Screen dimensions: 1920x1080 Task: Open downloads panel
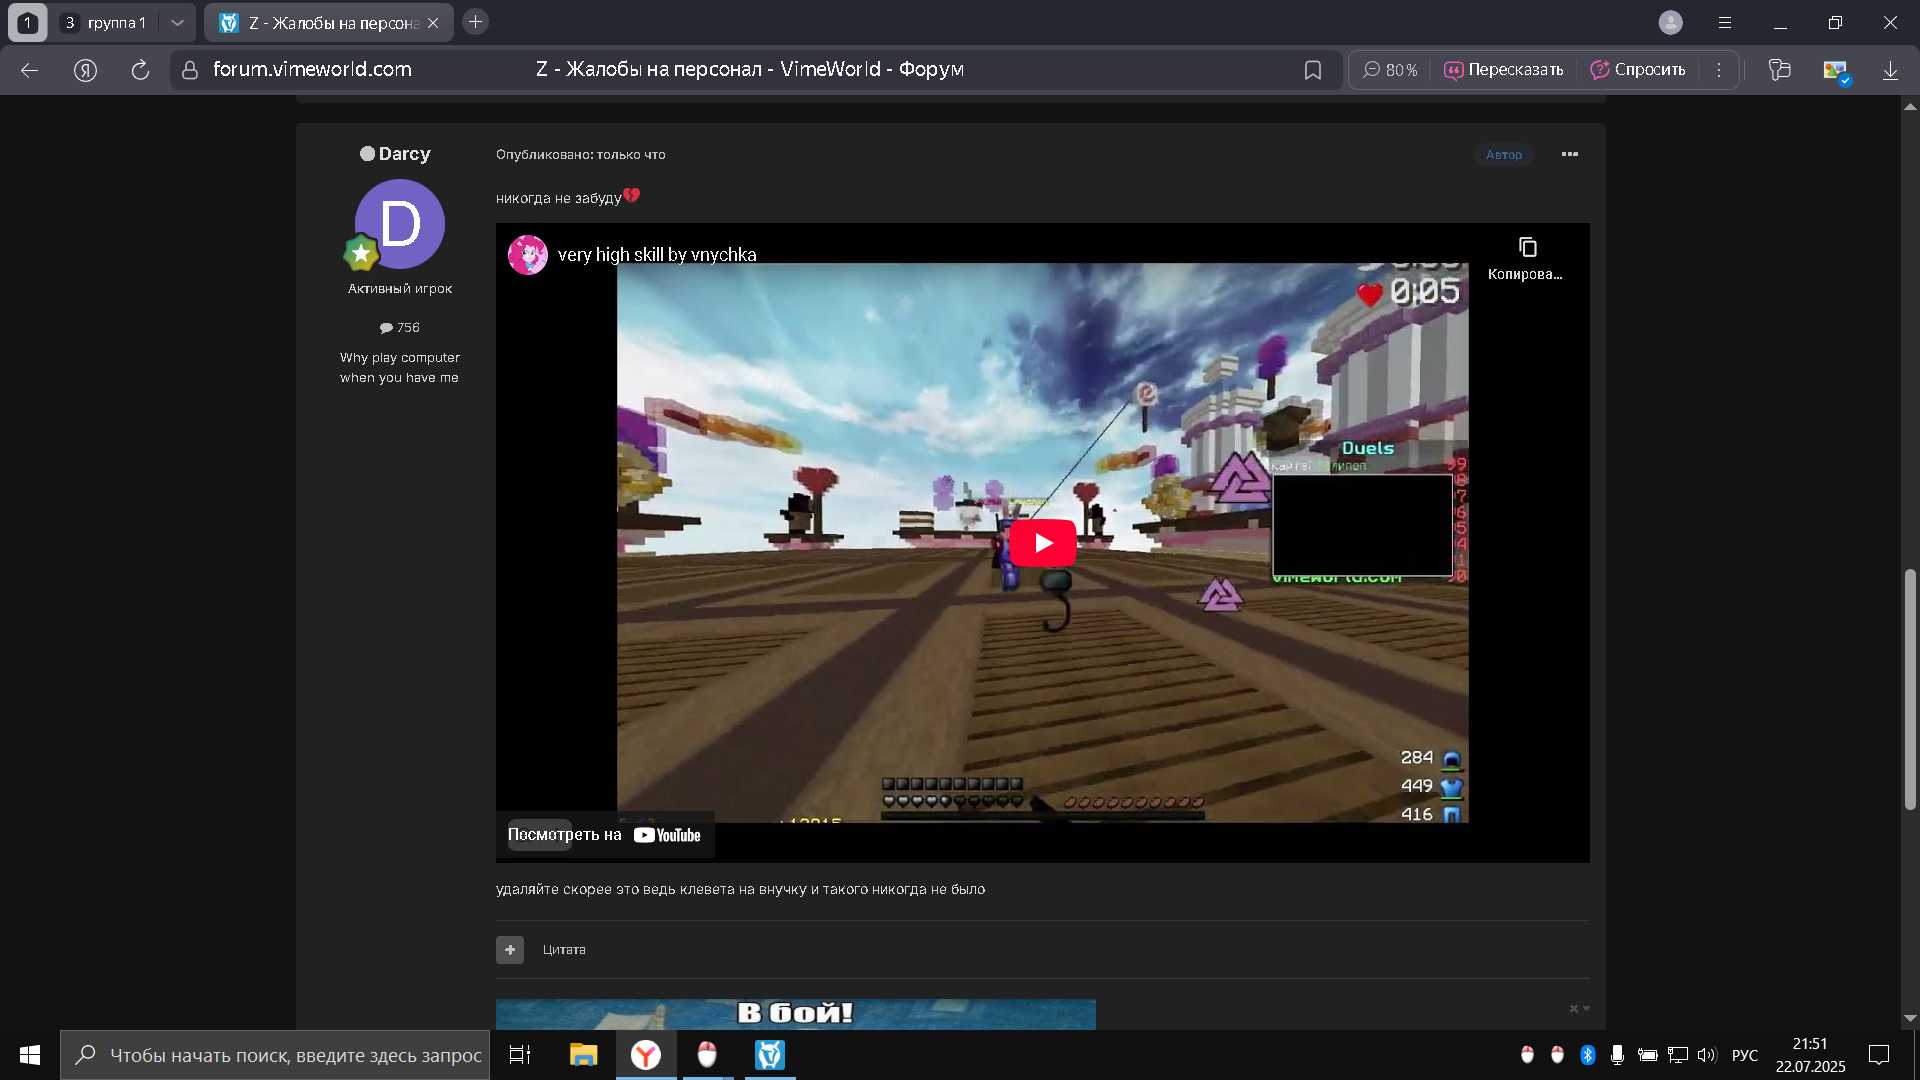pos(1890,70)
